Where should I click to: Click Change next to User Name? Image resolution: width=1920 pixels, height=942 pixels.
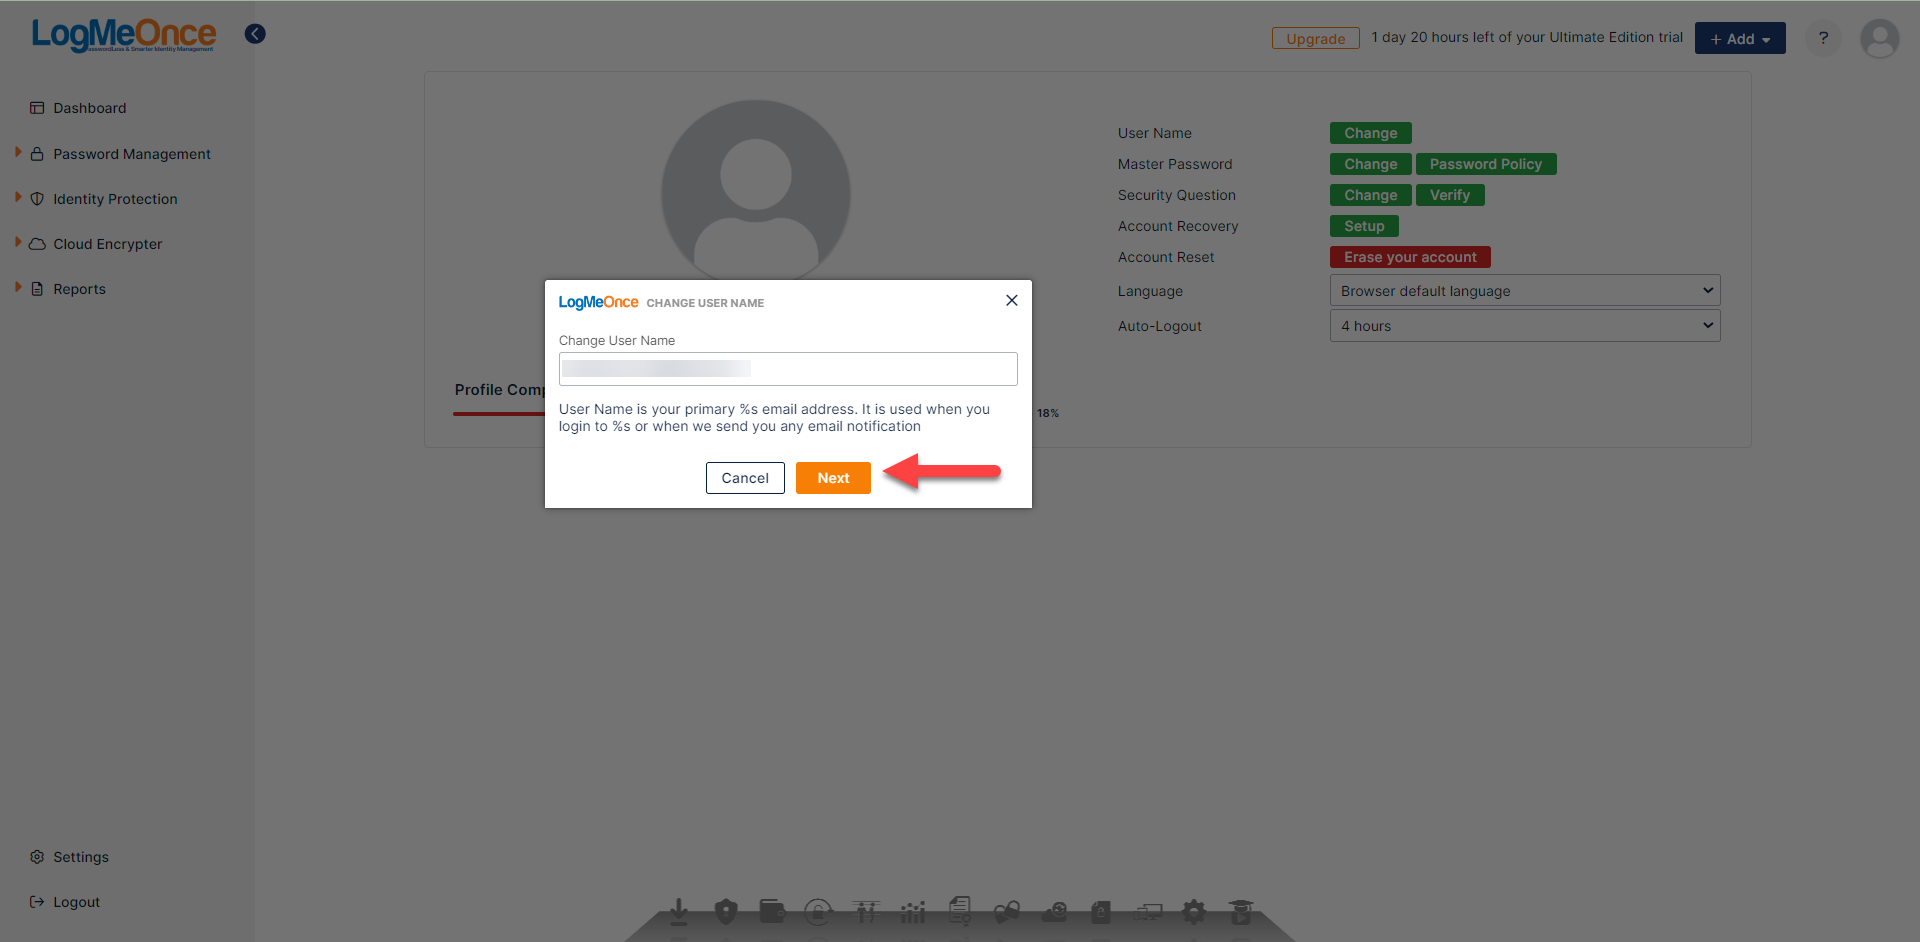pyautogui.click(x=1370, y=133)
